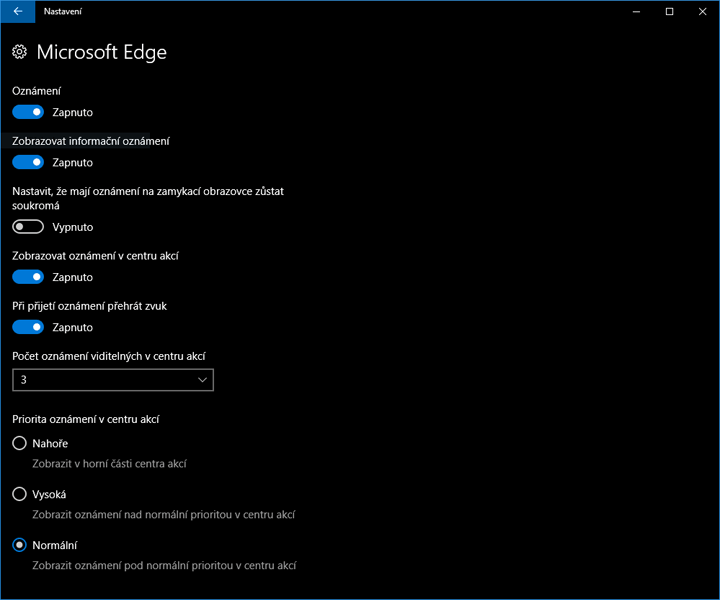Choose the Vysoká priority option

(x=19, y=494)
